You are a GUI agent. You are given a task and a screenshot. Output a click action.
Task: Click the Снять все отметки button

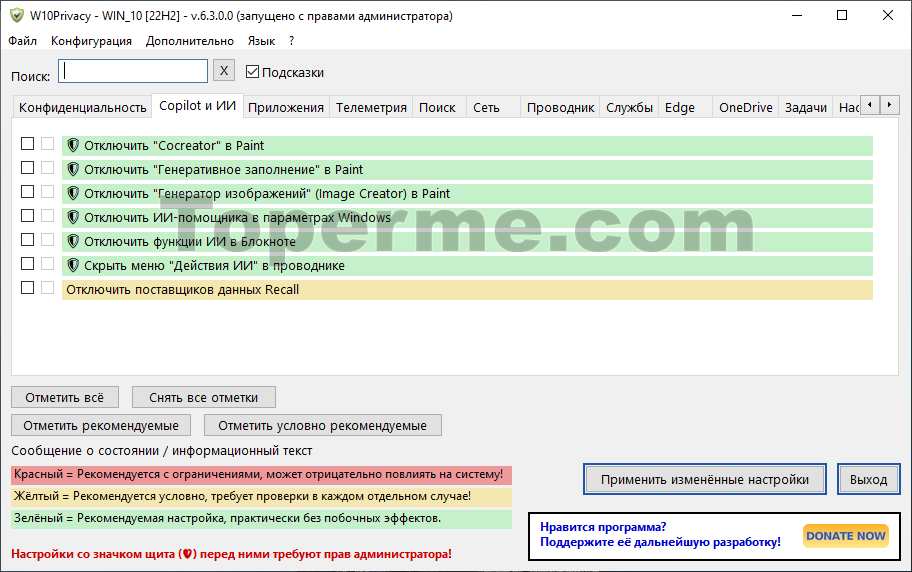tap(204, 397)
